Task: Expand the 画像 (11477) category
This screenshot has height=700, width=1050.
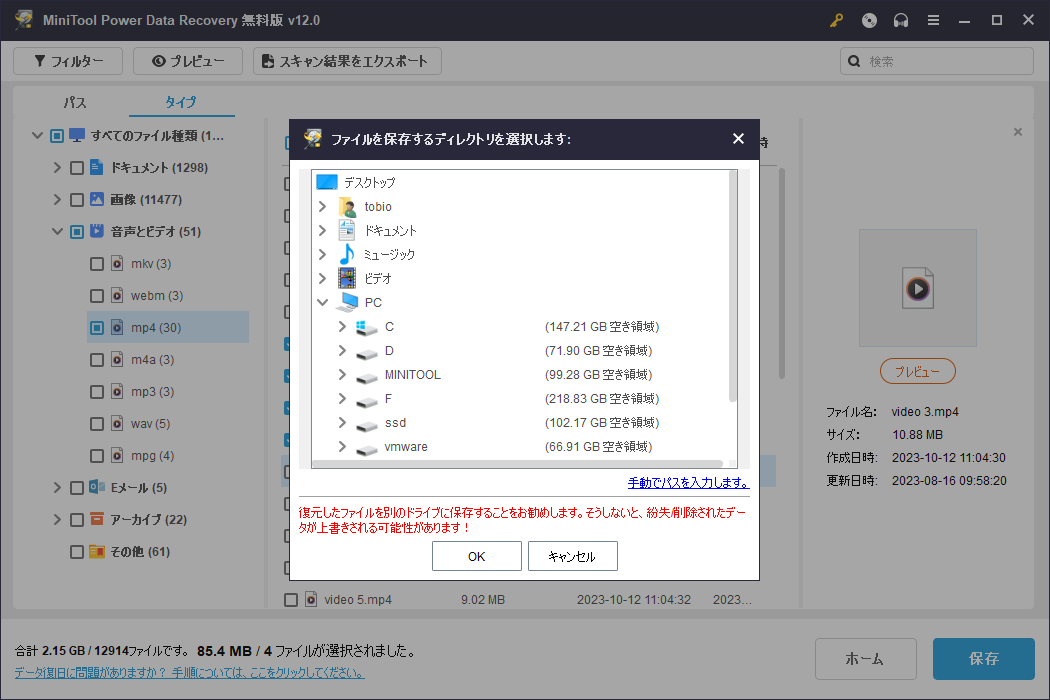Action: 57,200
